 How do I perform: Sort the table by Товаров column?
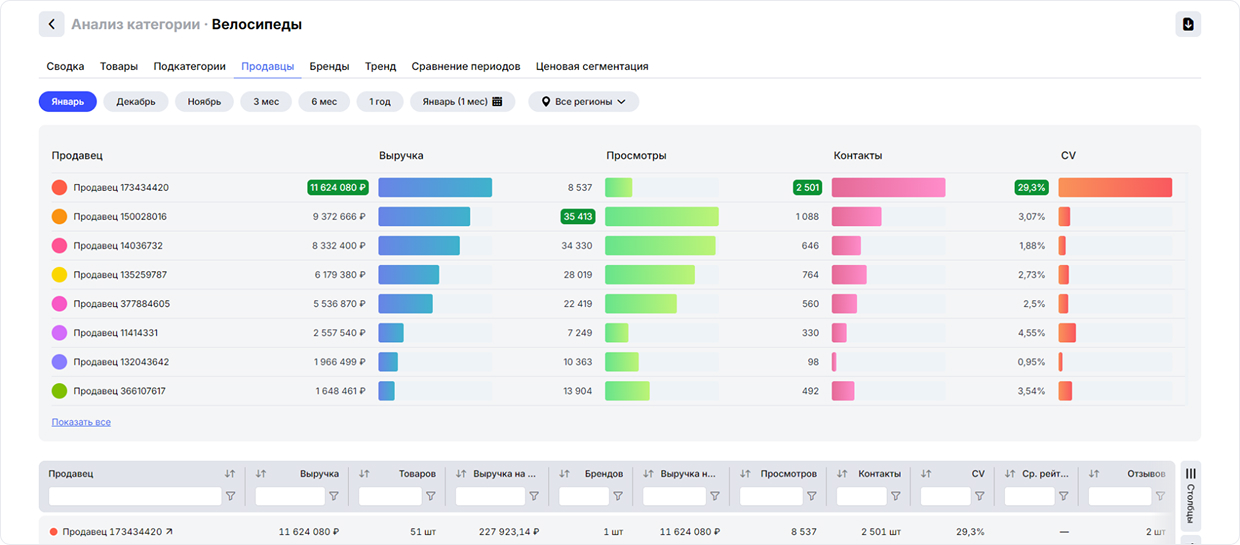click(x=364, y=474)
